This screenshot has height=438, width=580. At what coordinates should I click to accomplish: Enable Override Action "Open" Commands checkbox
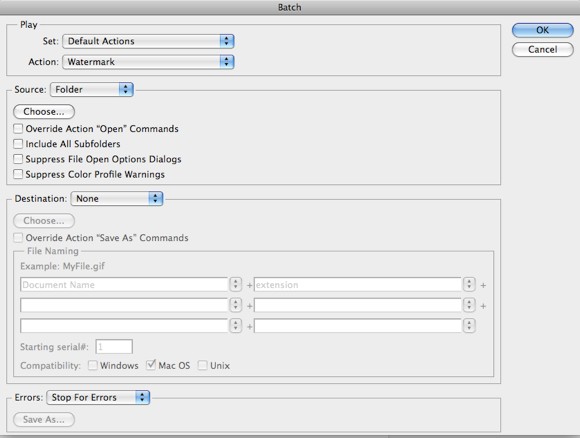18,129
